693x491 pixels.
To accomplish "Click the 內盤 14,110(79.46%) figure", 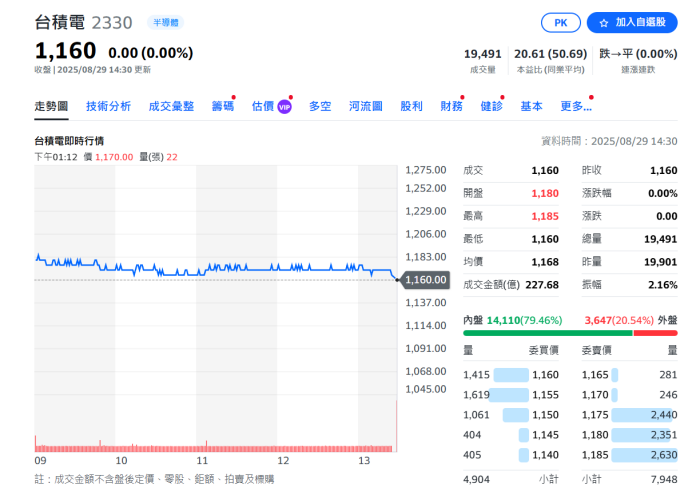I will pos(524,320).
